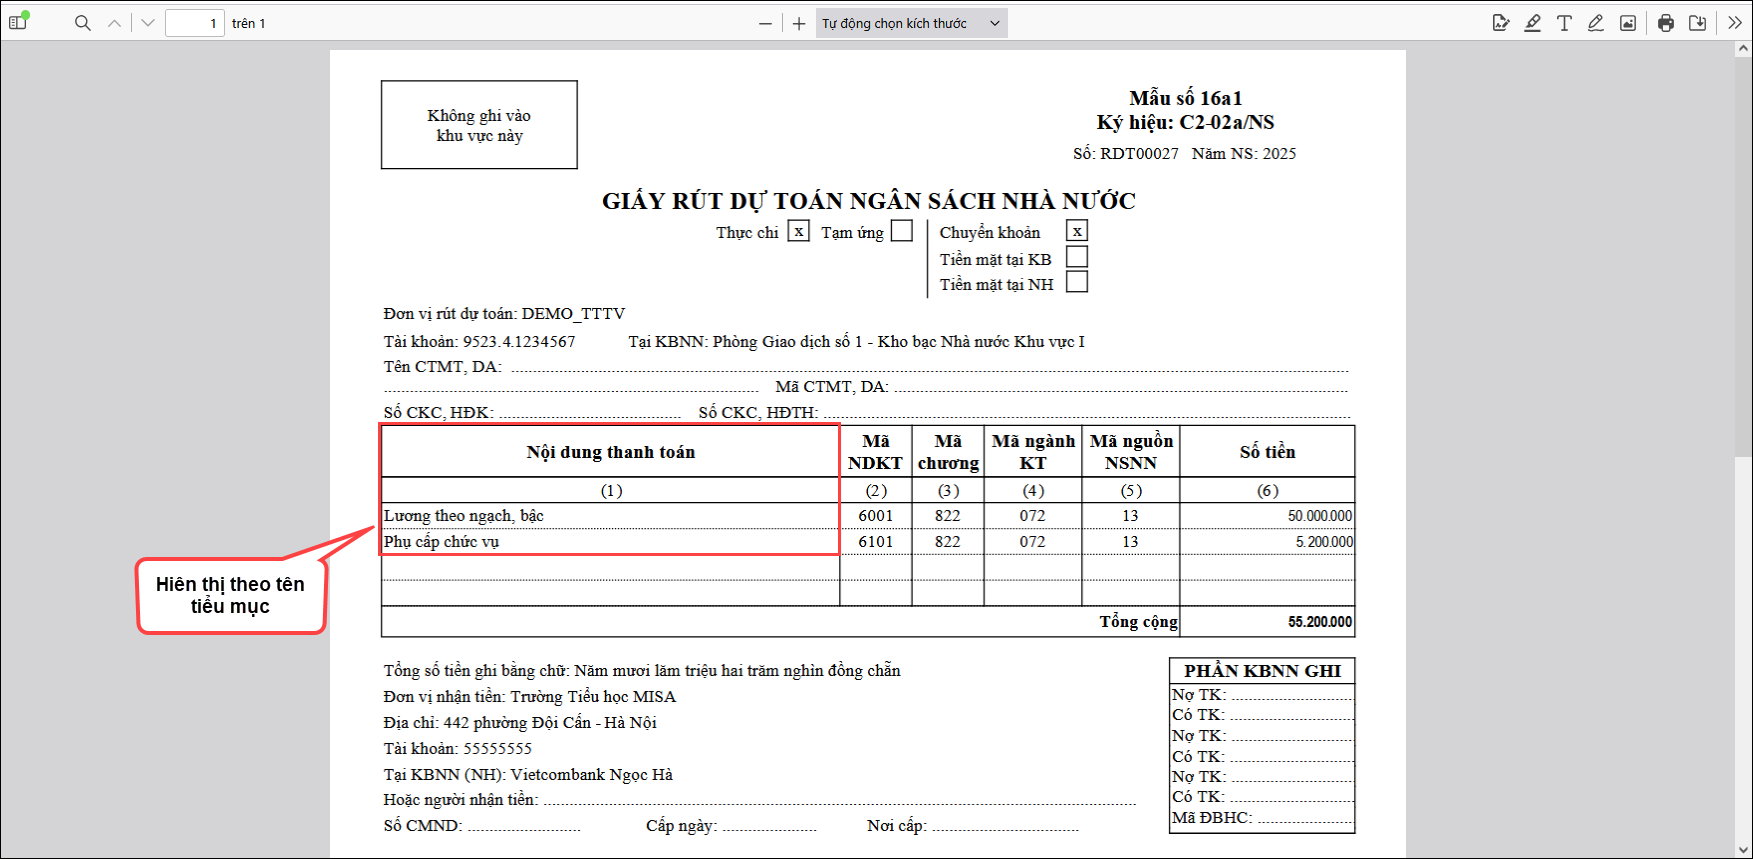Select the freehand draw tool

(x=1596, y=23)
